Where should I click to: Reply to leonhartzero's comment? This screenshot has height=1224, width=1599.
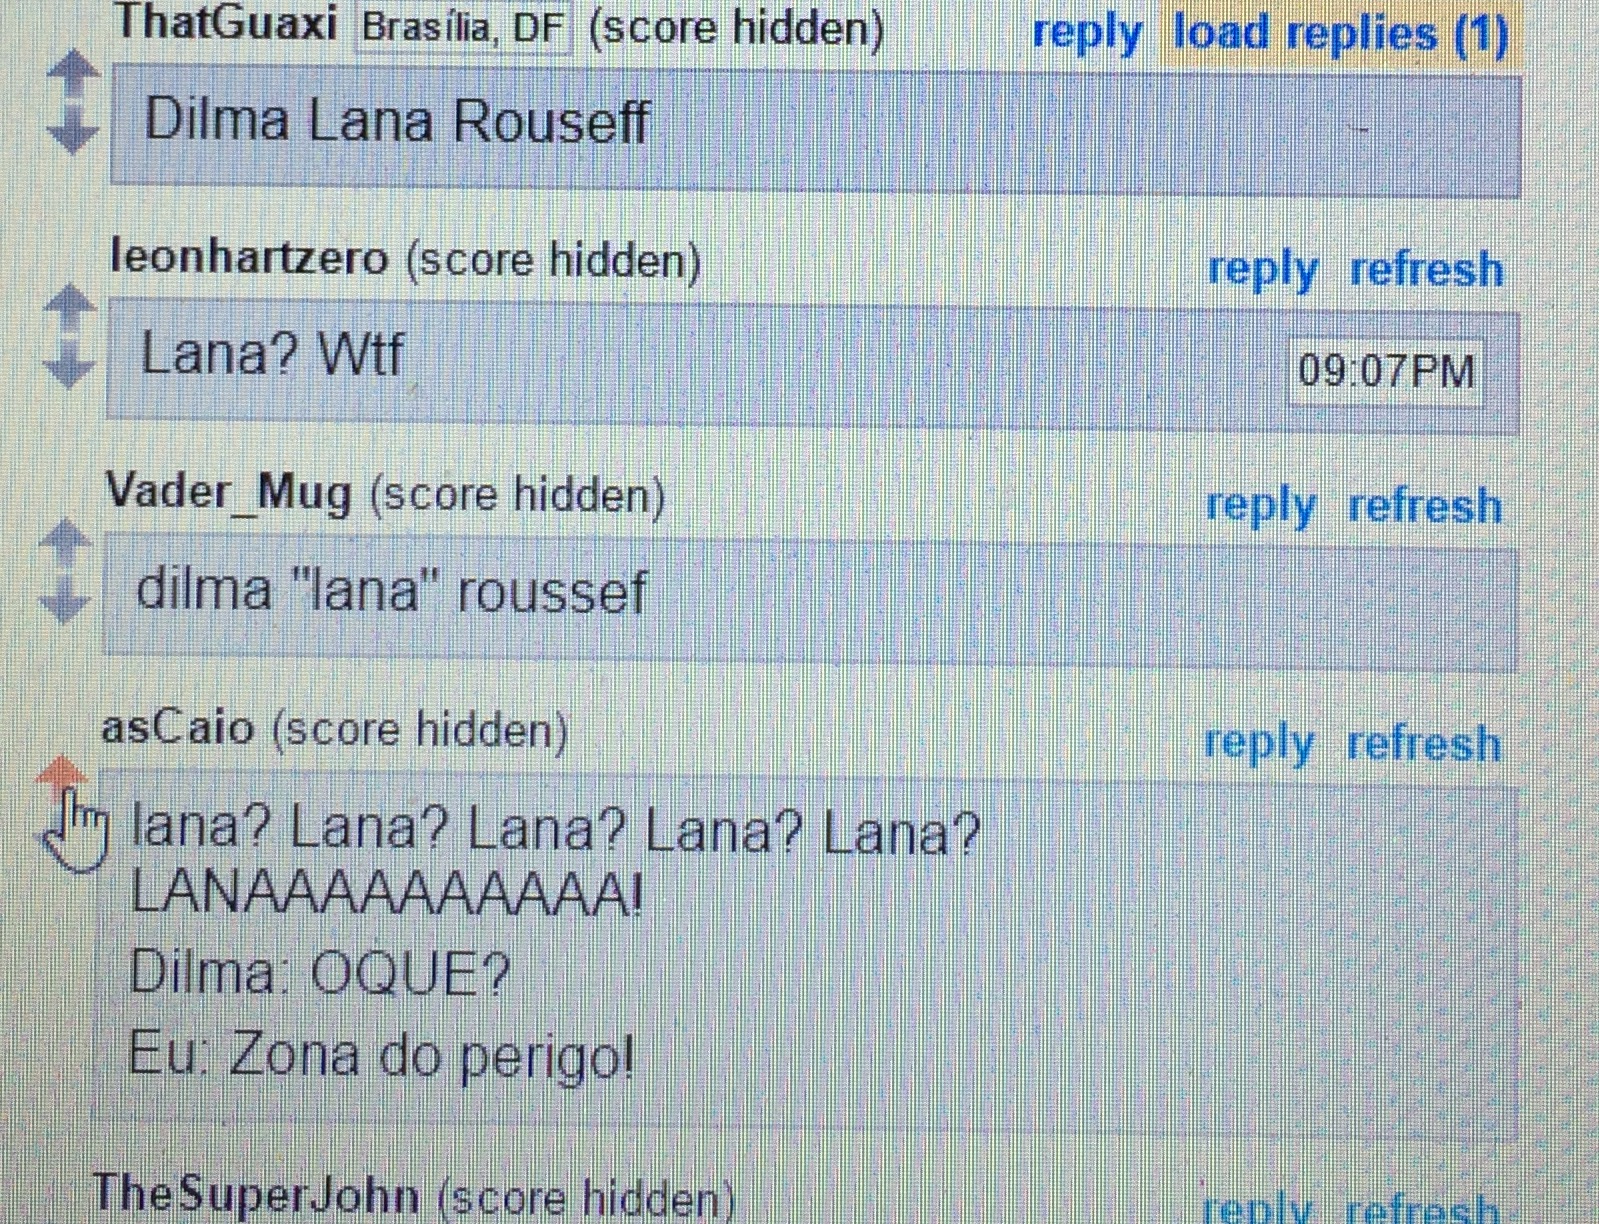1263,270
